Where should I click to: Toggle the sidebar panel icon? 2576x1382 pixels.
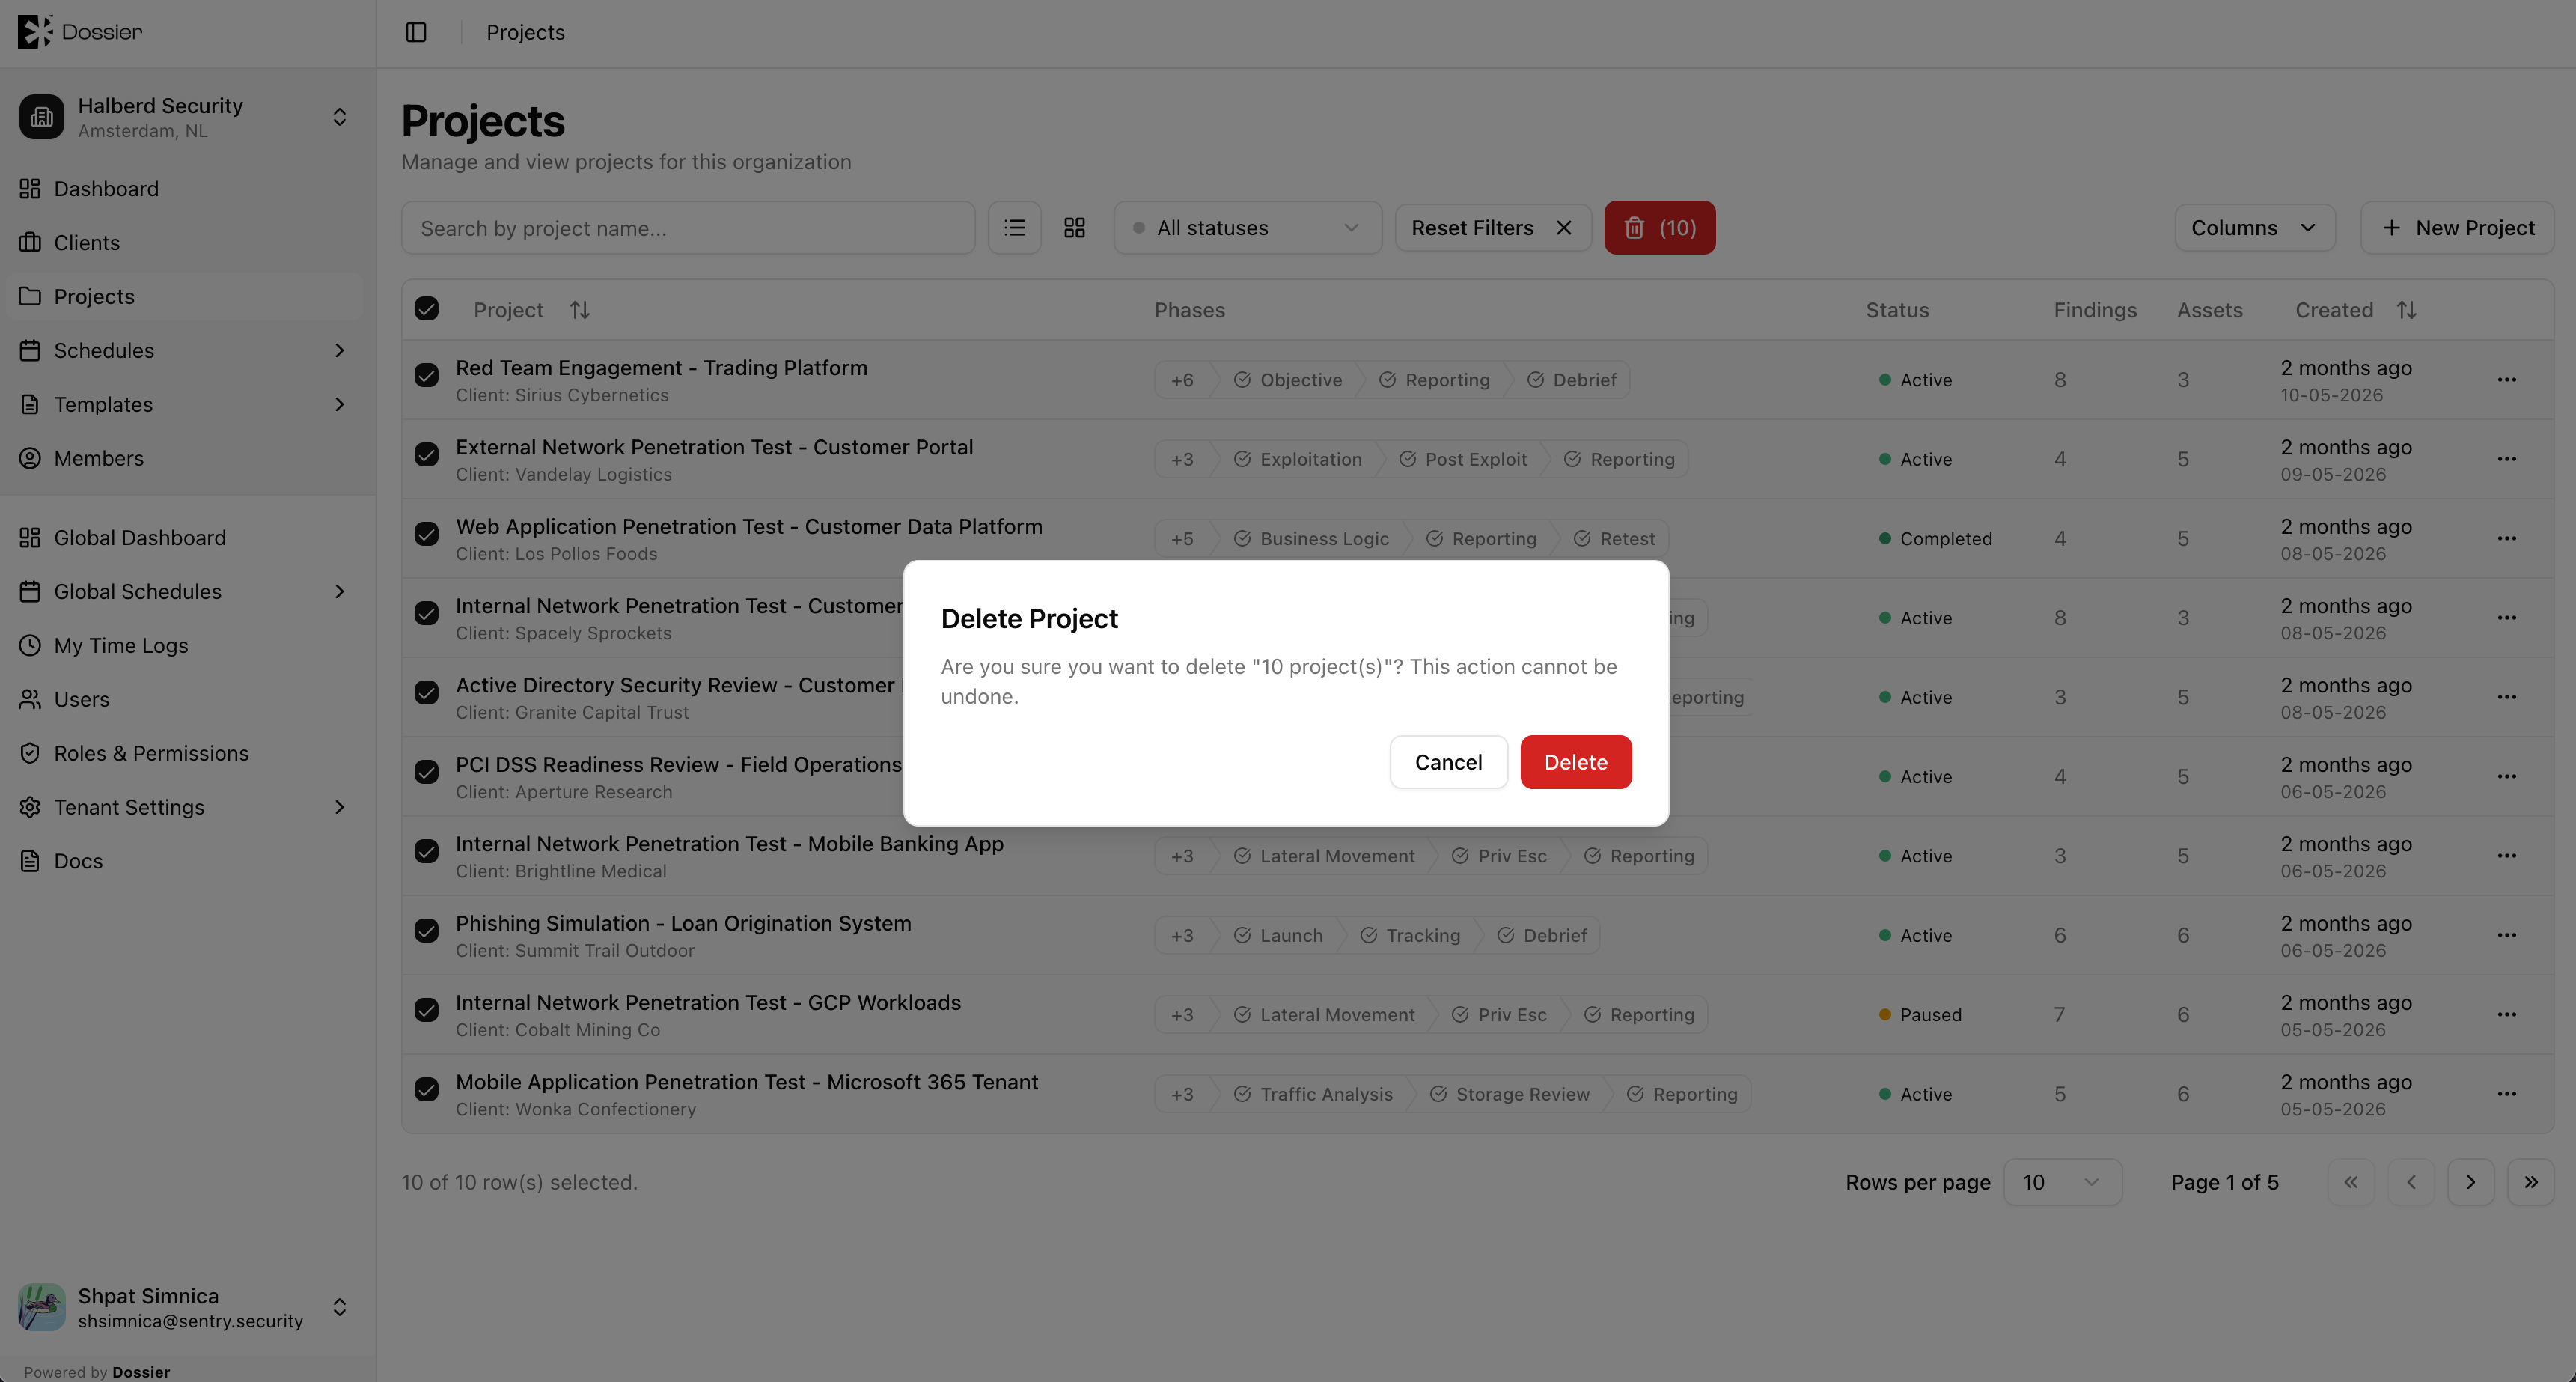416,32
